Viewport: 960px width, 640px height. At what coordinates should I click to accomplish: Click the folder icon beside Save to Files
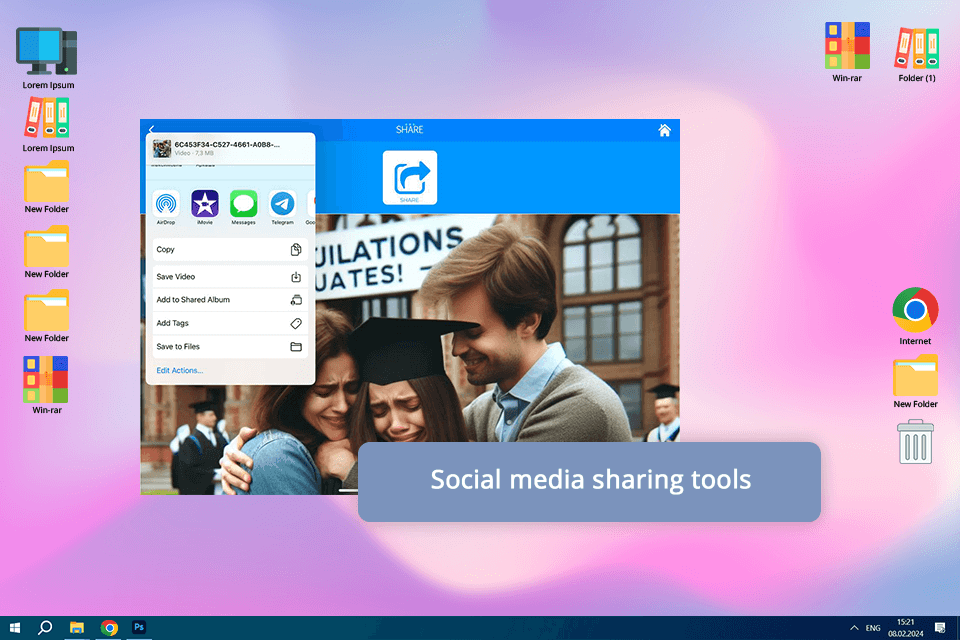[296, 347]
